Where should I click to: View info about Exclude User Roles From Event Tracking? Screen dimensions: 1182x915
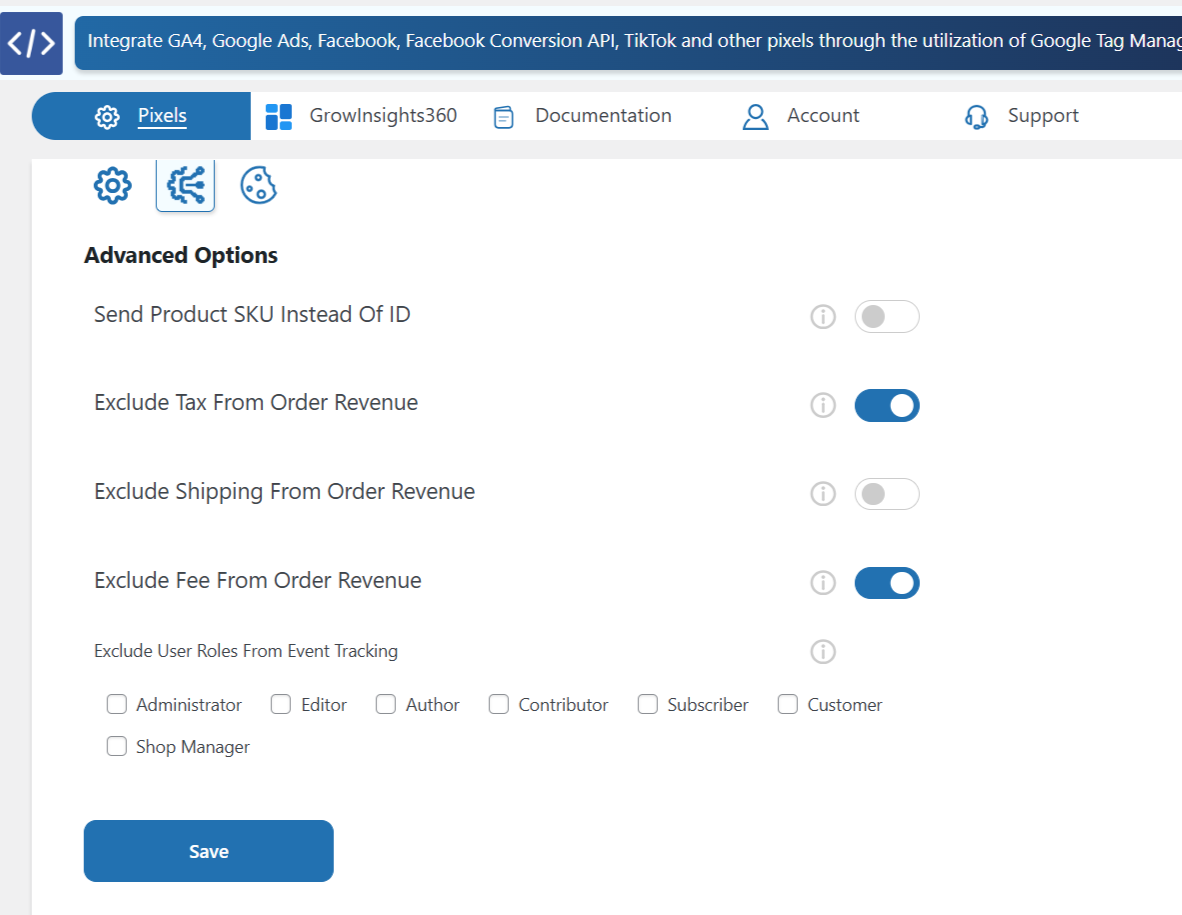tap(823, 651)
